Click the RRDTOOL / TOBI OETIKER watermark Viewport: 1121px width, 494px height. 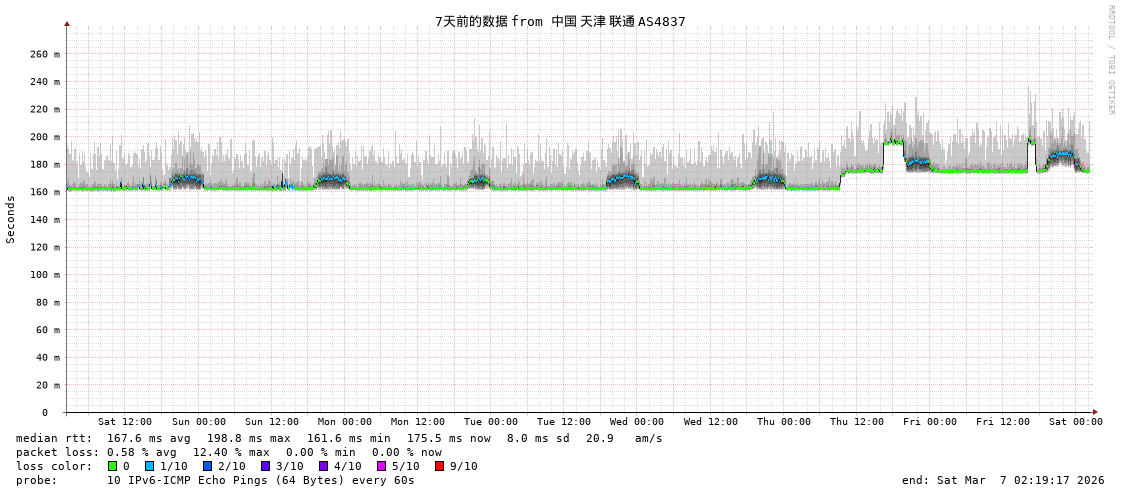pos(1110,60)
